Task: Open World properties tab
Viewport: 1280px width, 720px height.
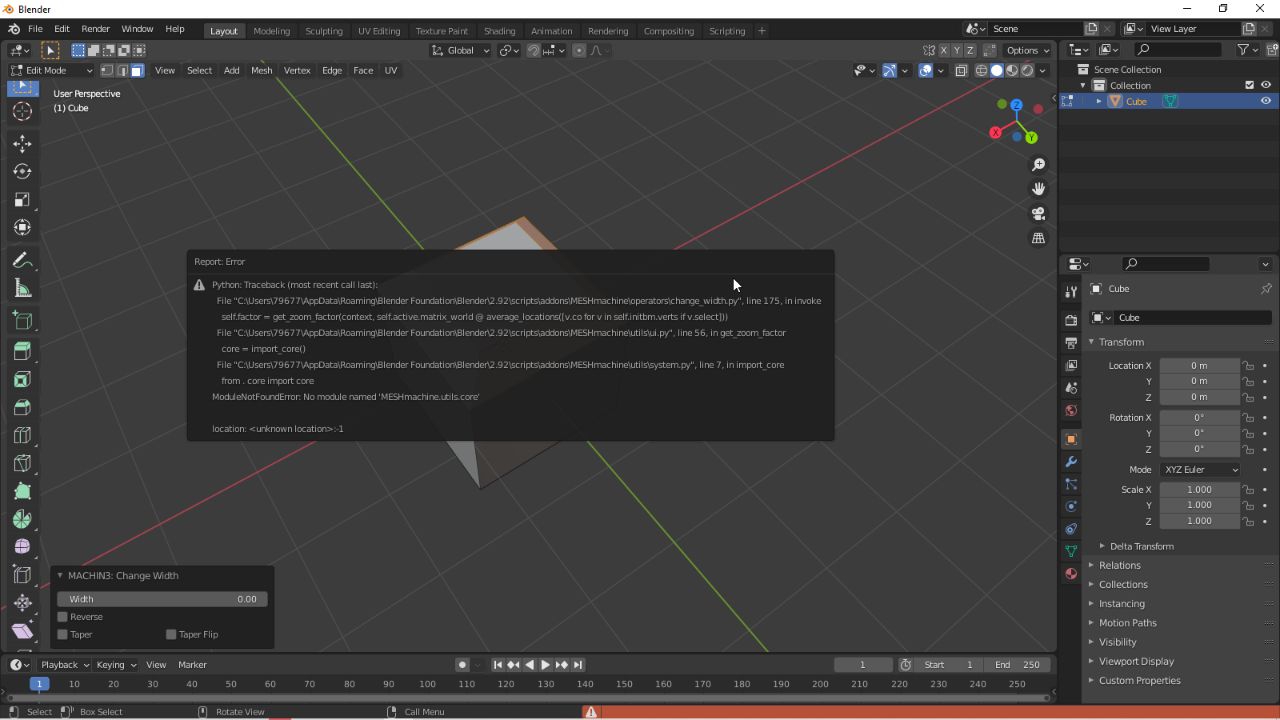Action: tap(1071, 410)
